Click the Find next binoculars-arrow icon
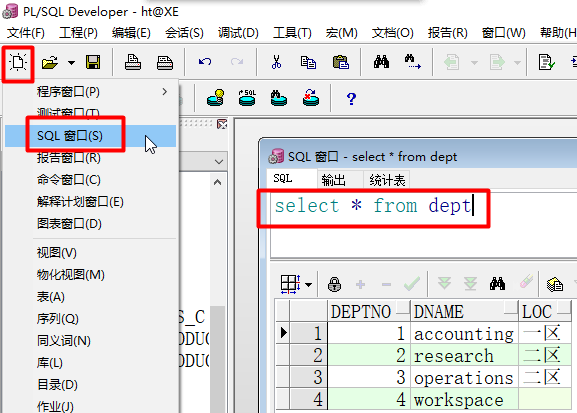Screen dimensions: 577x413 tap(413, 61)
